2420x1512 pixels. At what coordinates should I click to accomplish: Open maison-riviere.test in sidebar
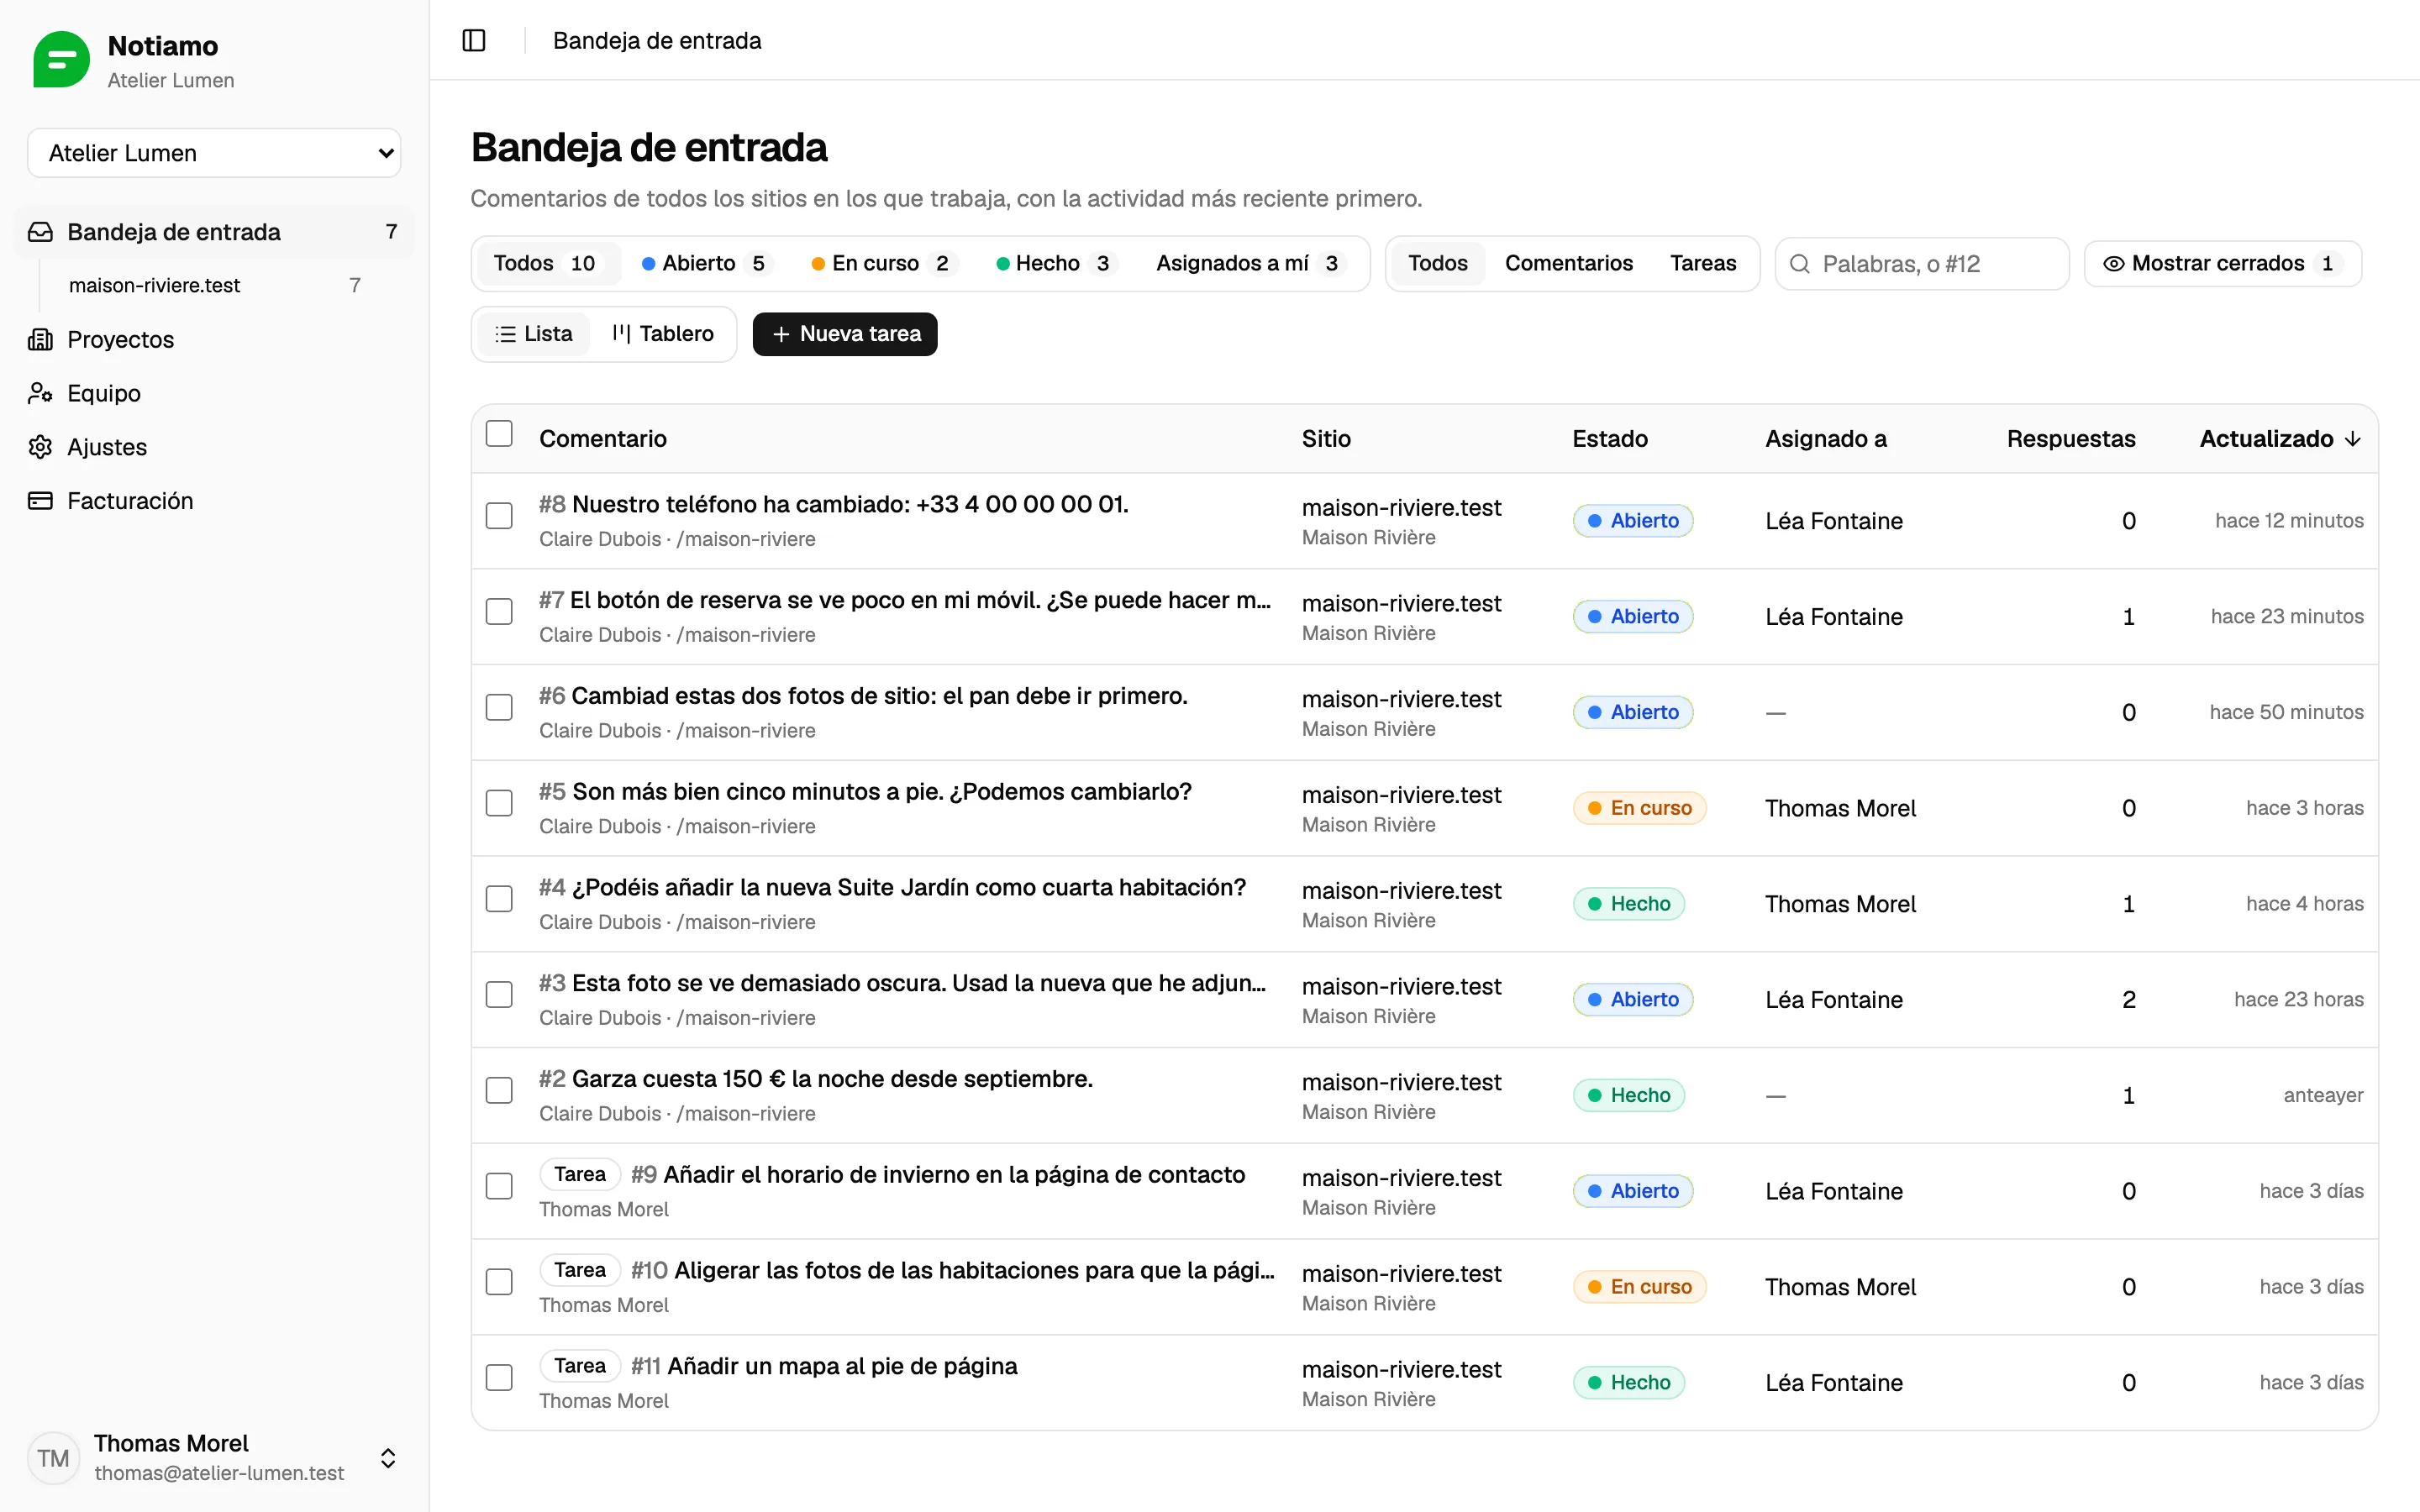click(216, 286)
